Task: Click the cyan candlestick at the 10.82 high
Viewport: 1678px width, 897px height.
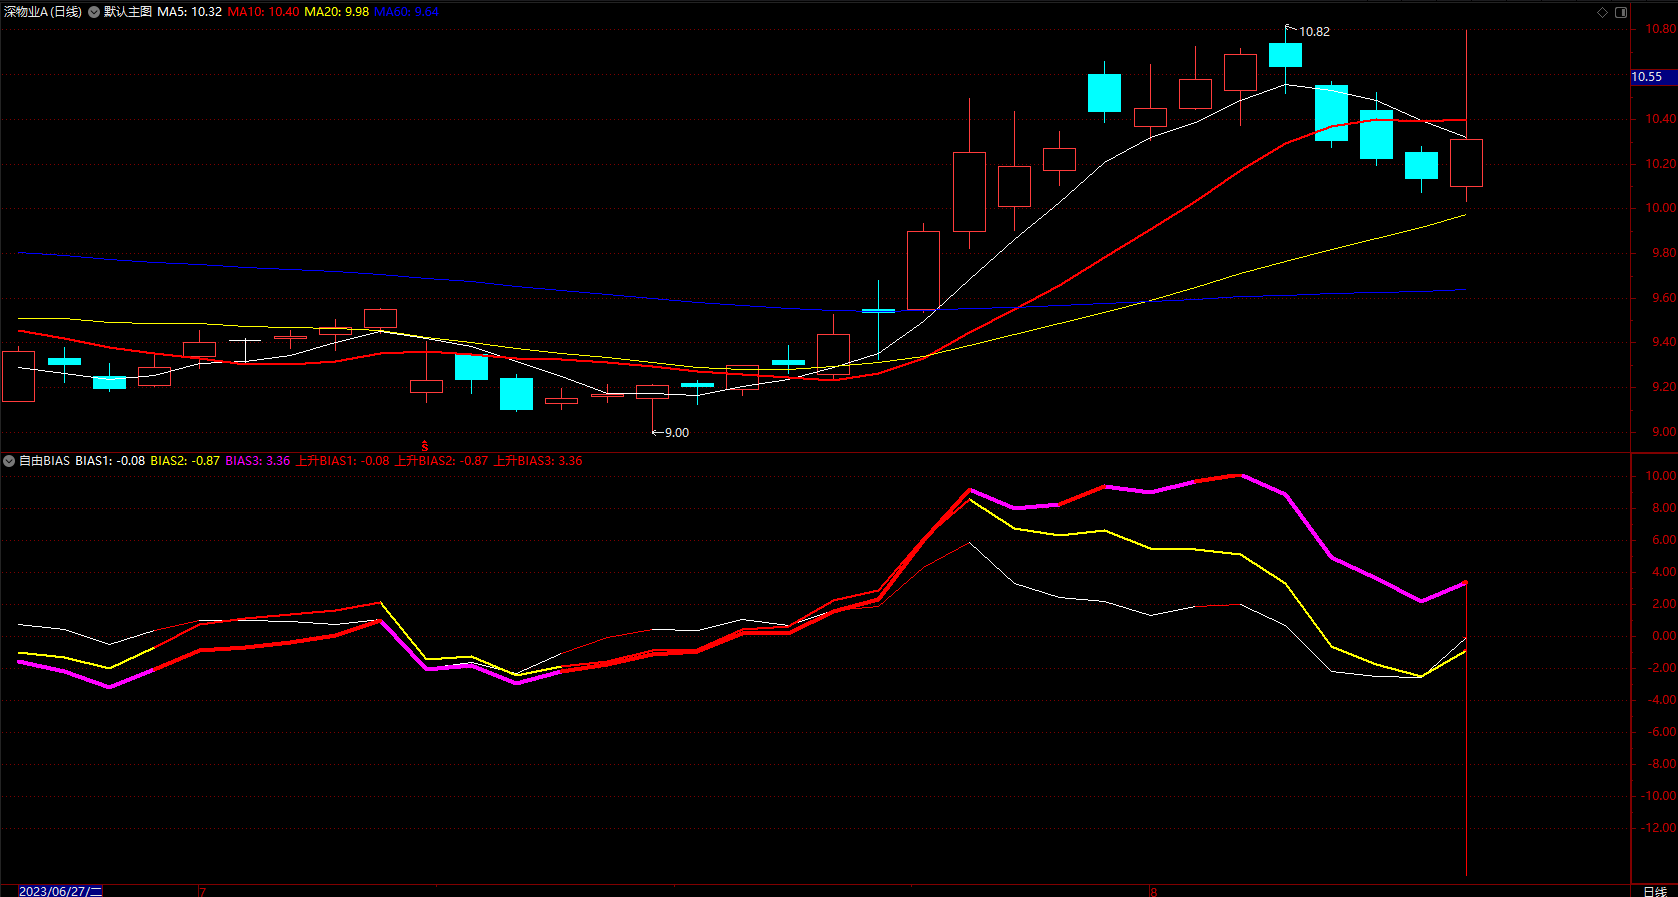Action: [1285, 55]
